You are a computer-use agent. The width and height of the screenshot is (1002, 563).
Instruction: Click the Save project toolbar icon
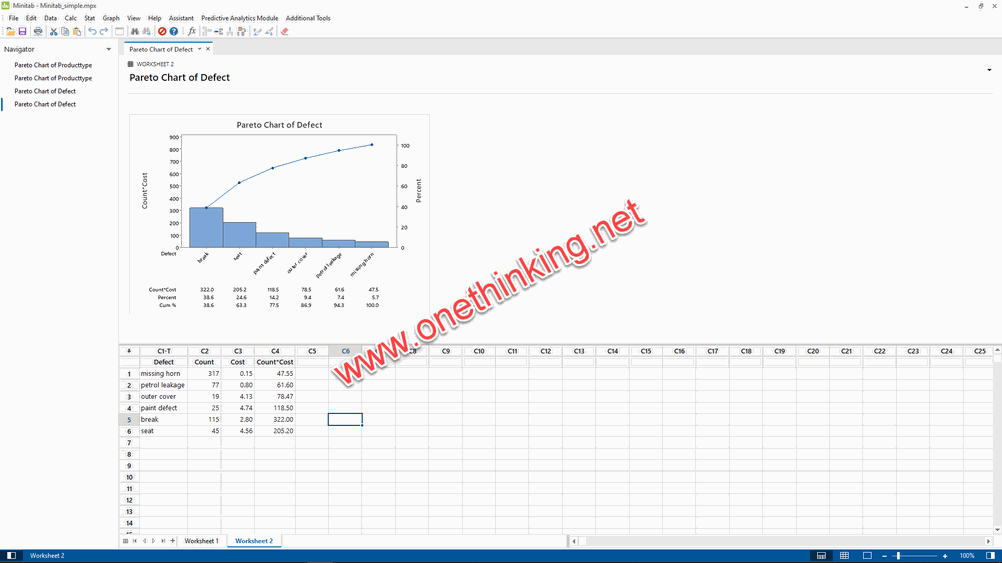point(22,32)
